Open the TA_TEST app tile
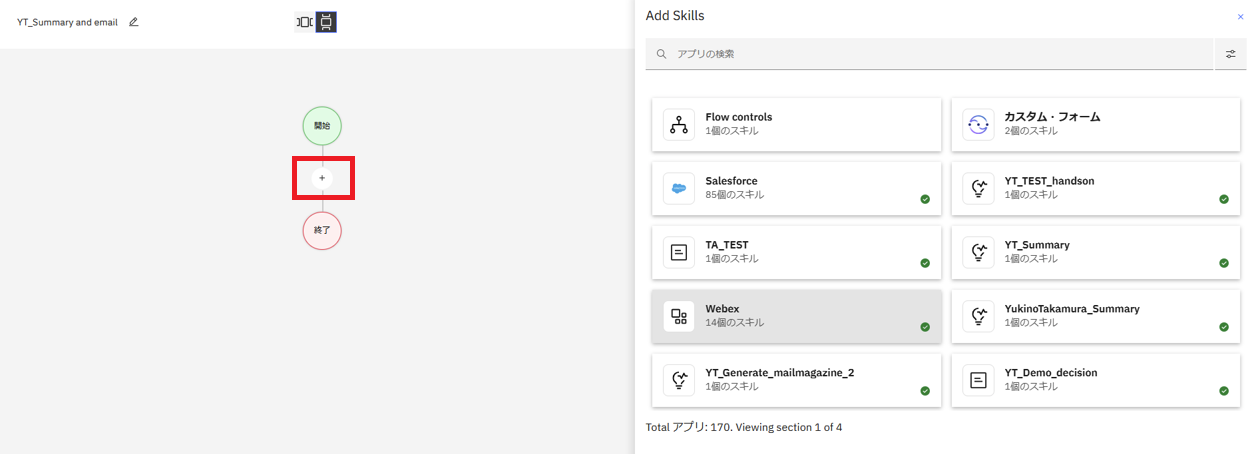 [796, 252]
